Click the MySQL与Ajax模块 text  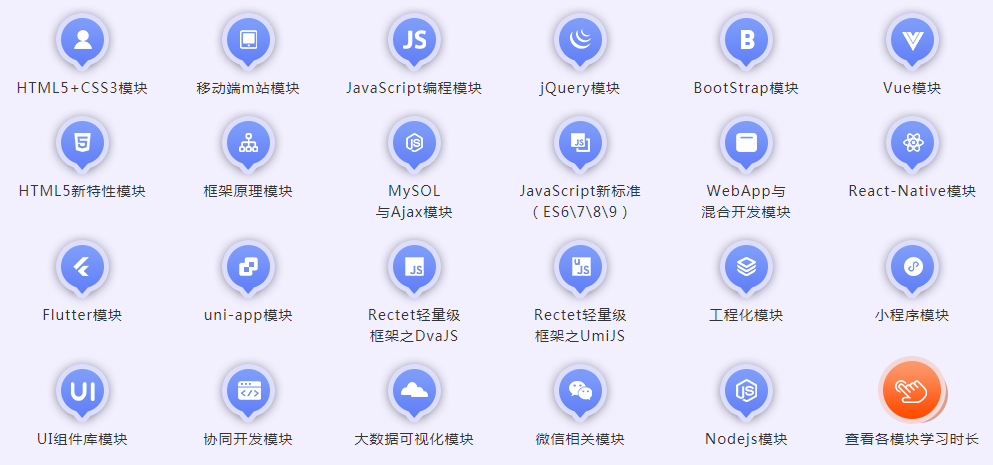[x=414, y=201]
